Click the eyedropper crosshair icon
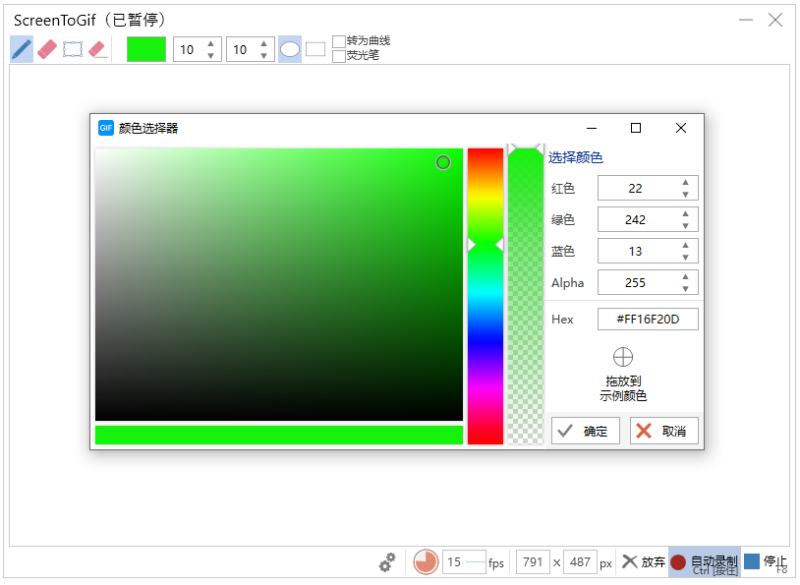Screen dimensions: 800x585 [x=622, y=357]
